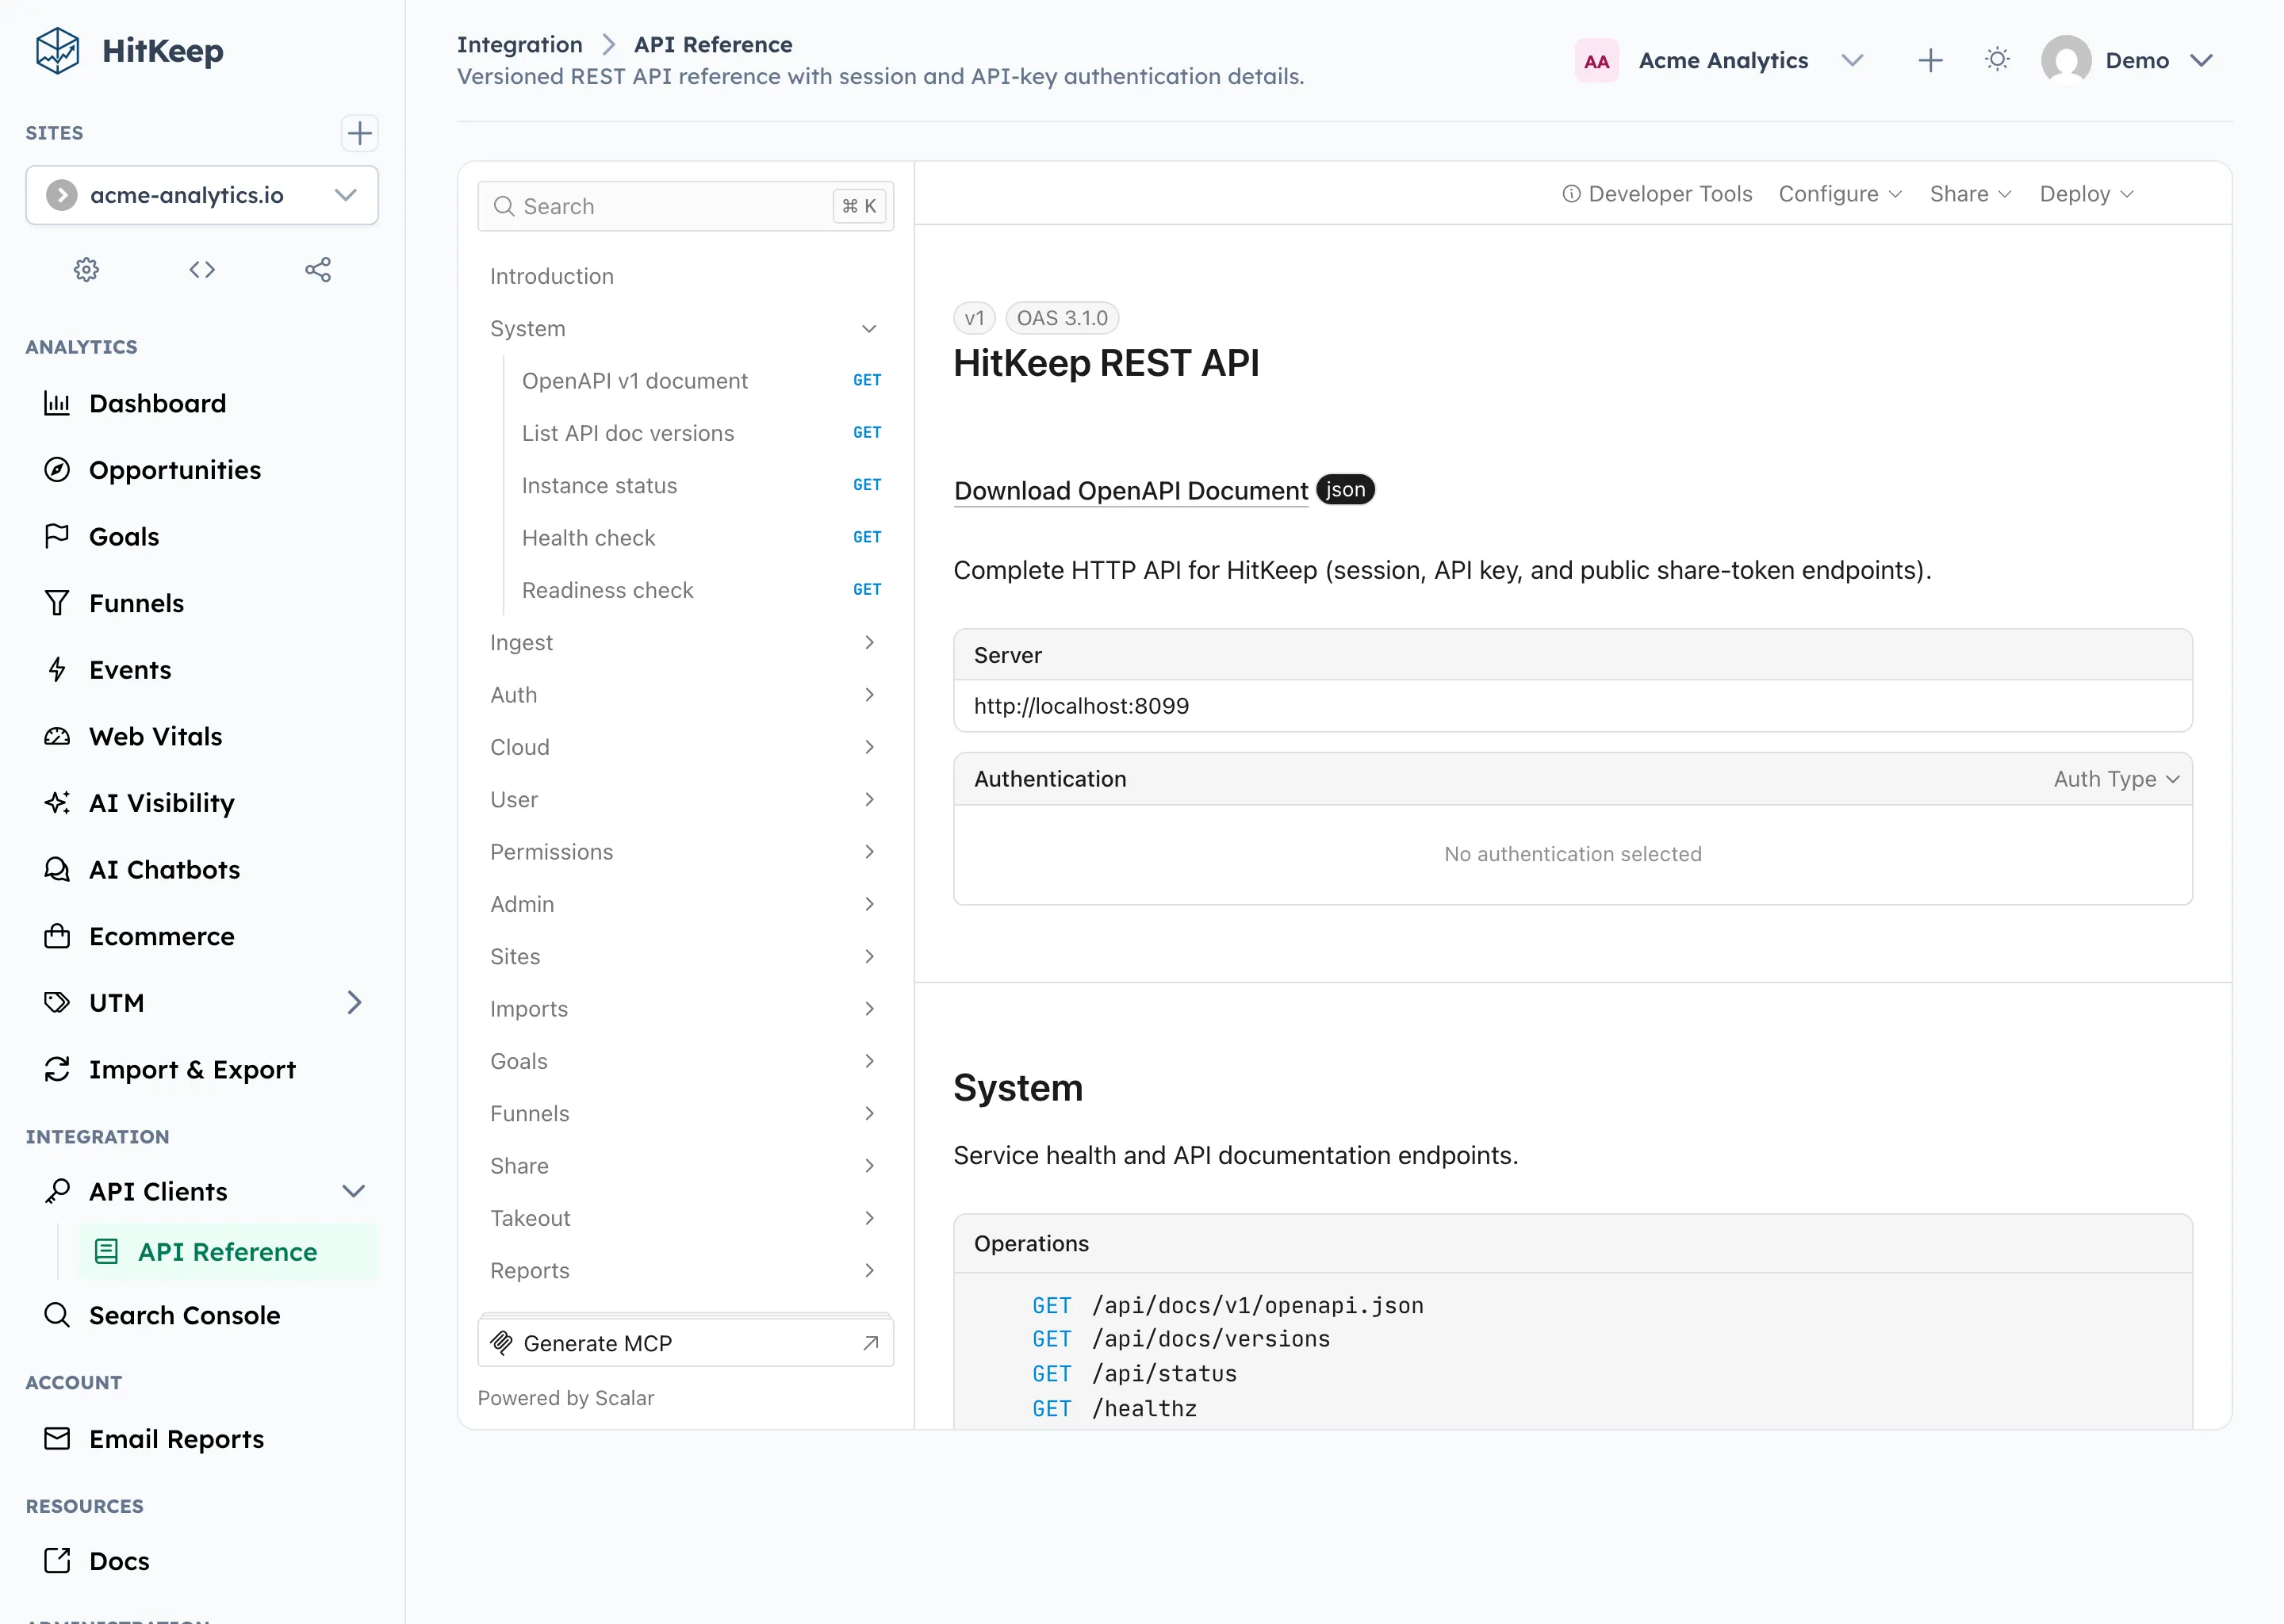Click Powered by Scalar link
This screenshot has width=2284, height=1624.
coord(565,1397)
